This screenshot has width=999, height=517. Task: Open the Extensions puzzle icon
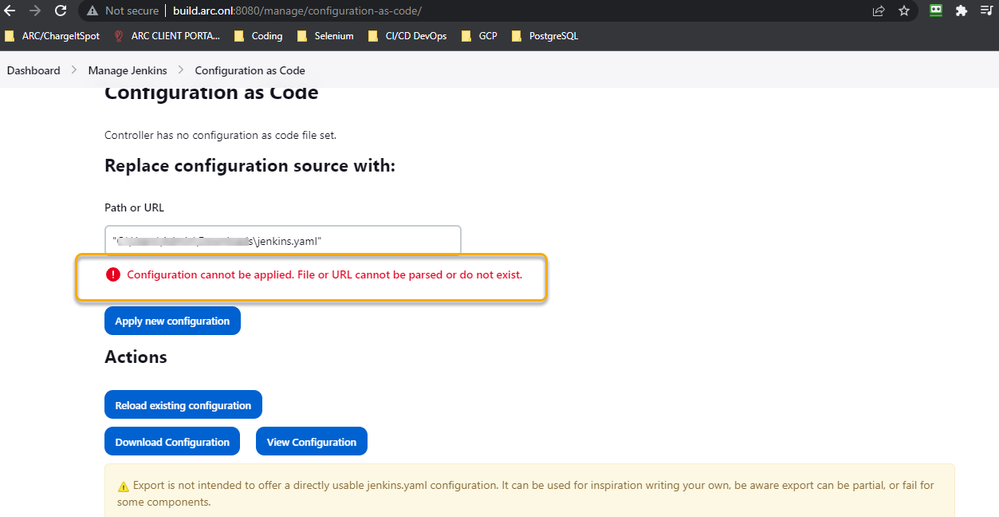click(x=961, y=11)
